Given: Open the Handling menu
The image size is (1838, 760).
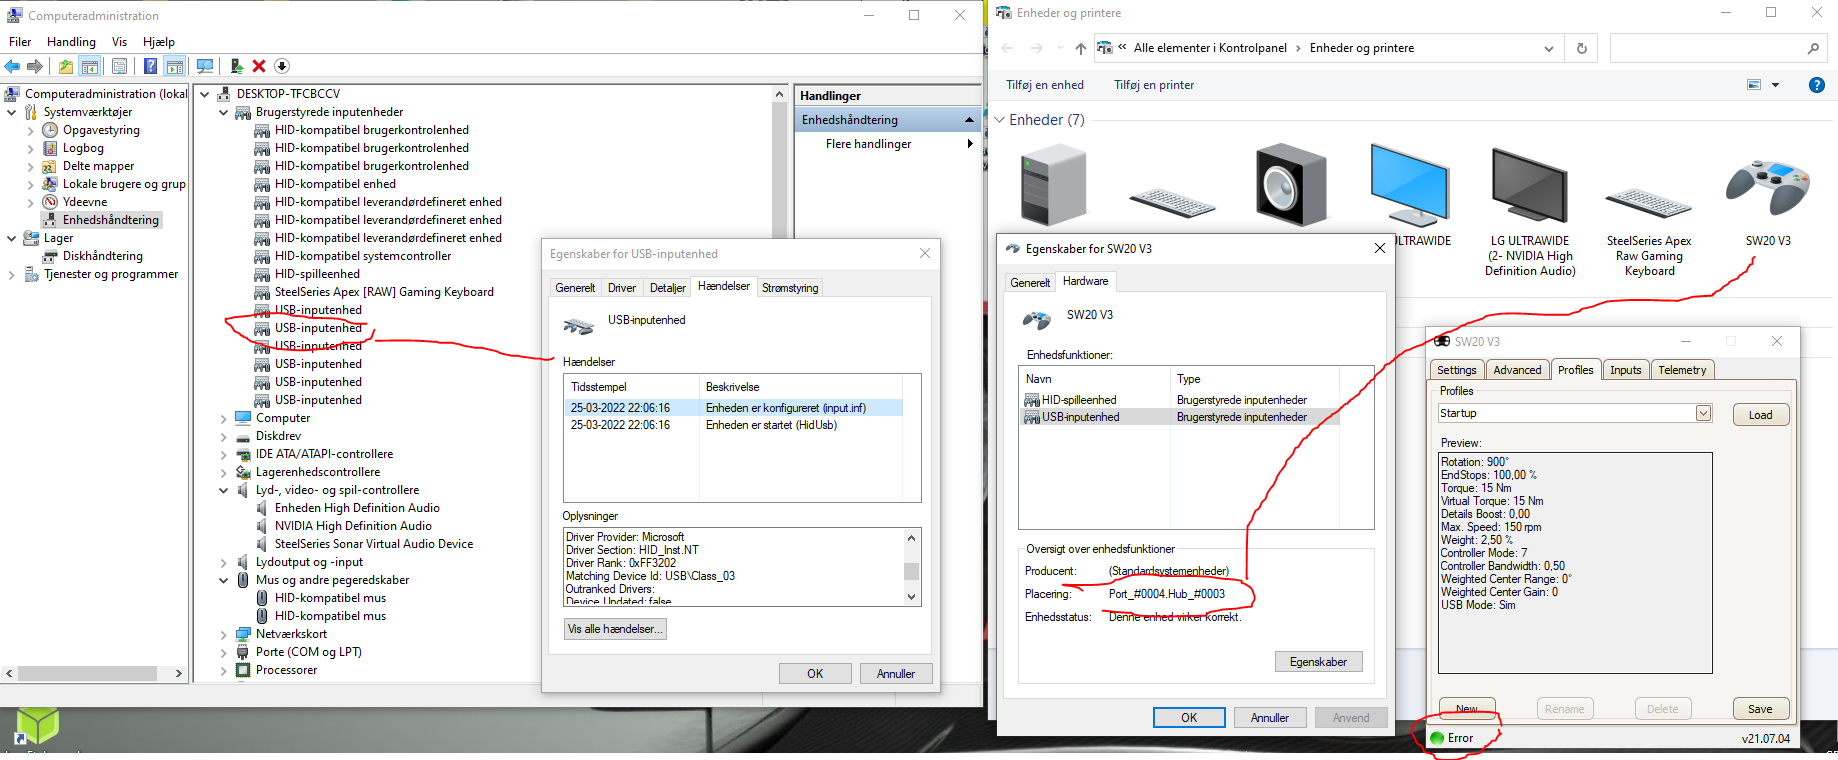Looking at the screenshot, I should tap(71, 42).
